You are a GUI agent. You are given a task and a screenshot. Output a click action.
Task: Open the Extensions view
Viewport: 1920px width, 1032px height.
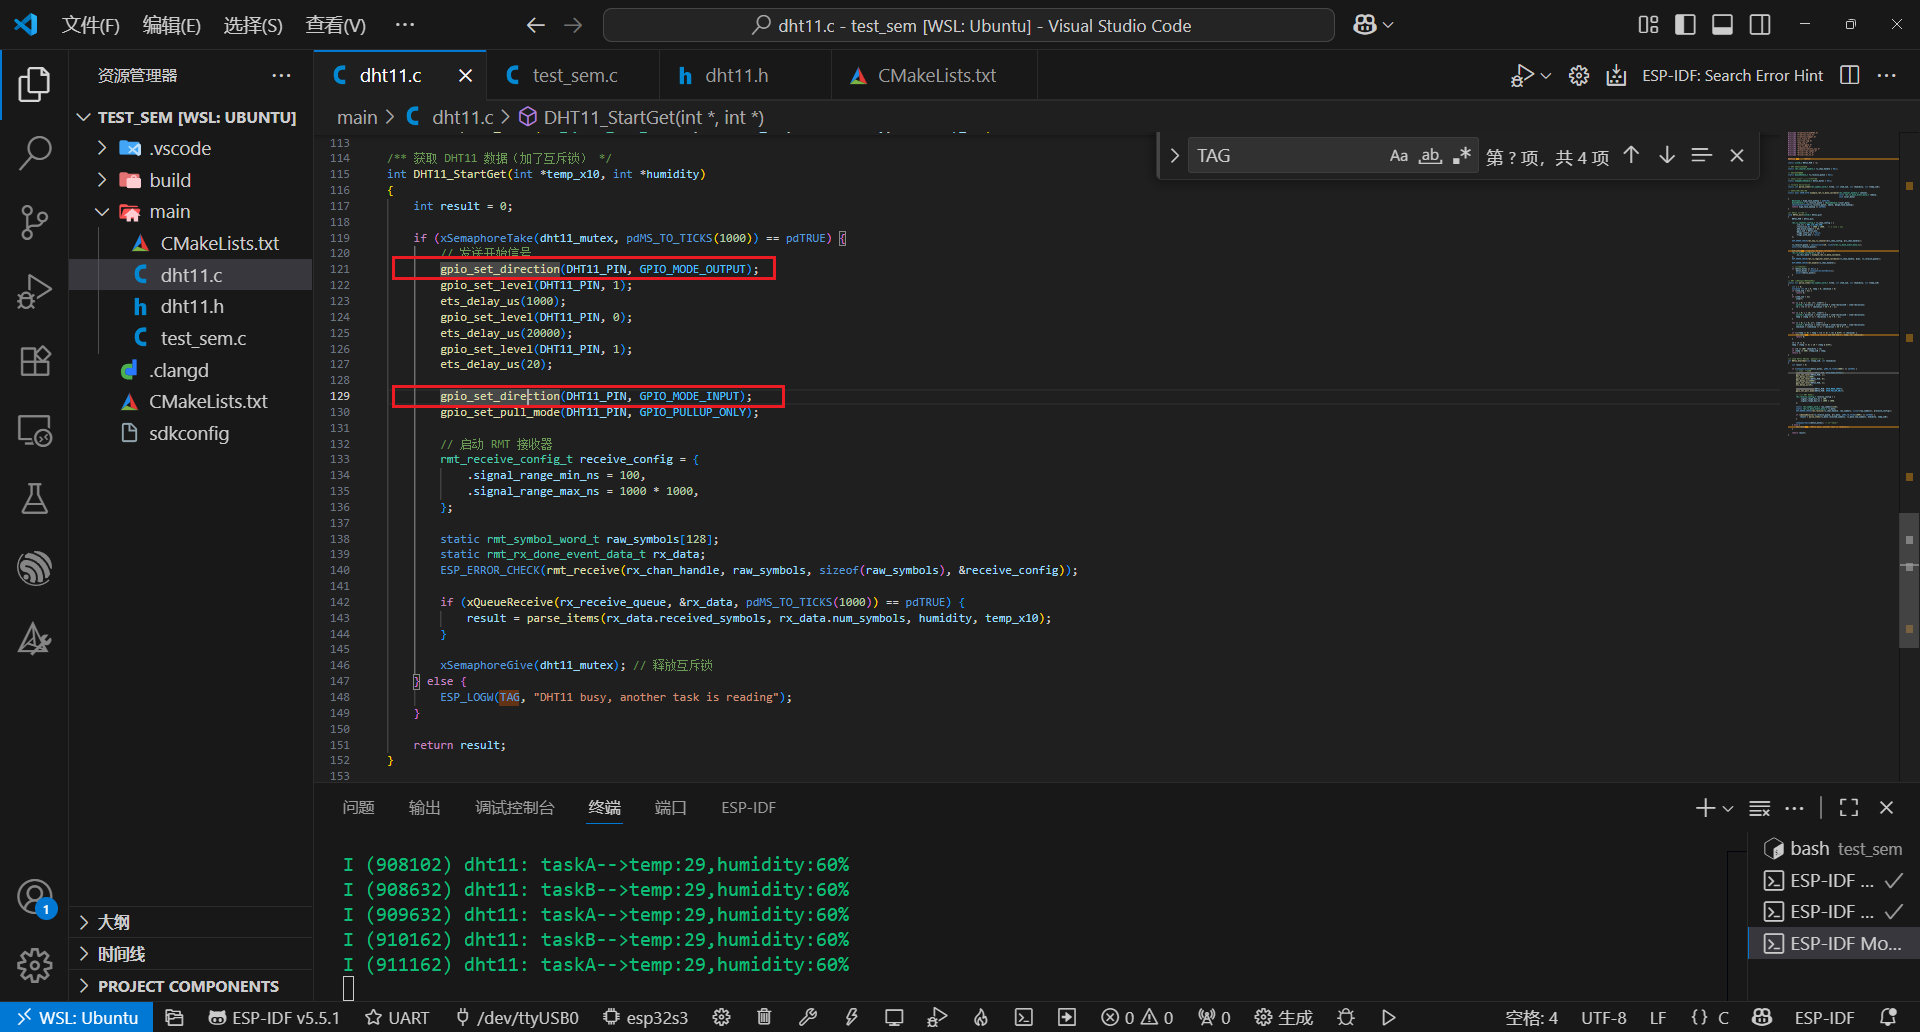click(x=34, y=360)
